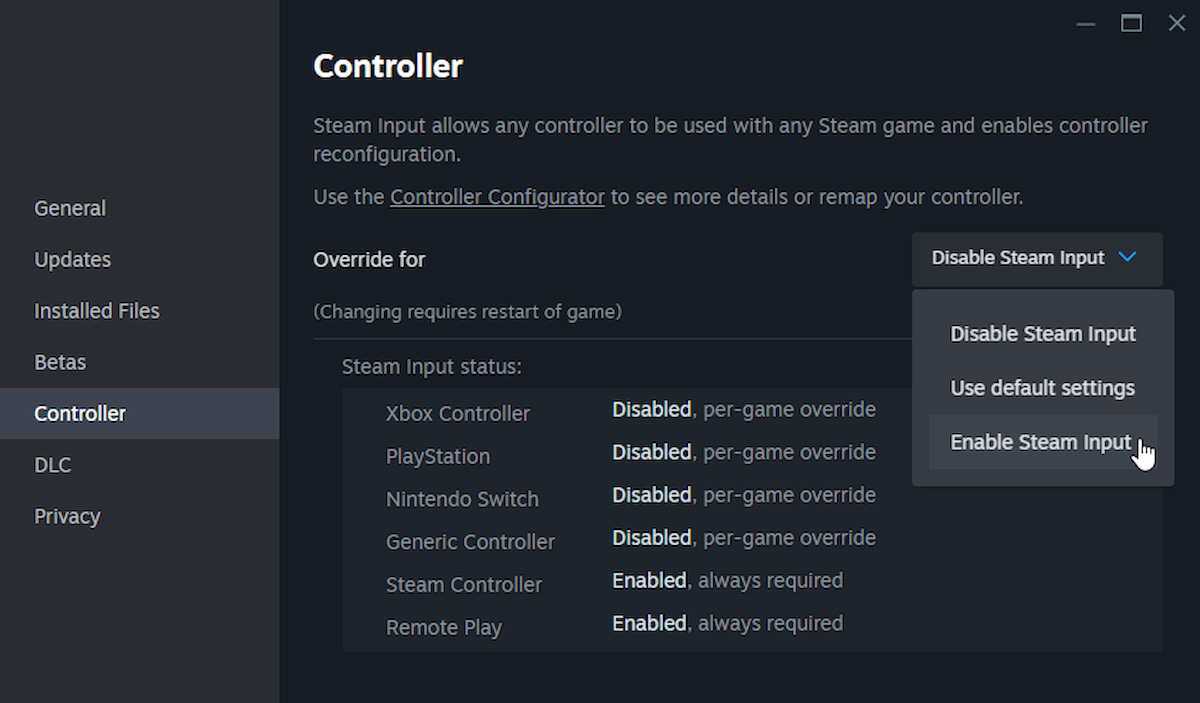The height and width of the screenshot is (703, 1200).
Task: Click the Xbox Controller status row
Action: 457,413
